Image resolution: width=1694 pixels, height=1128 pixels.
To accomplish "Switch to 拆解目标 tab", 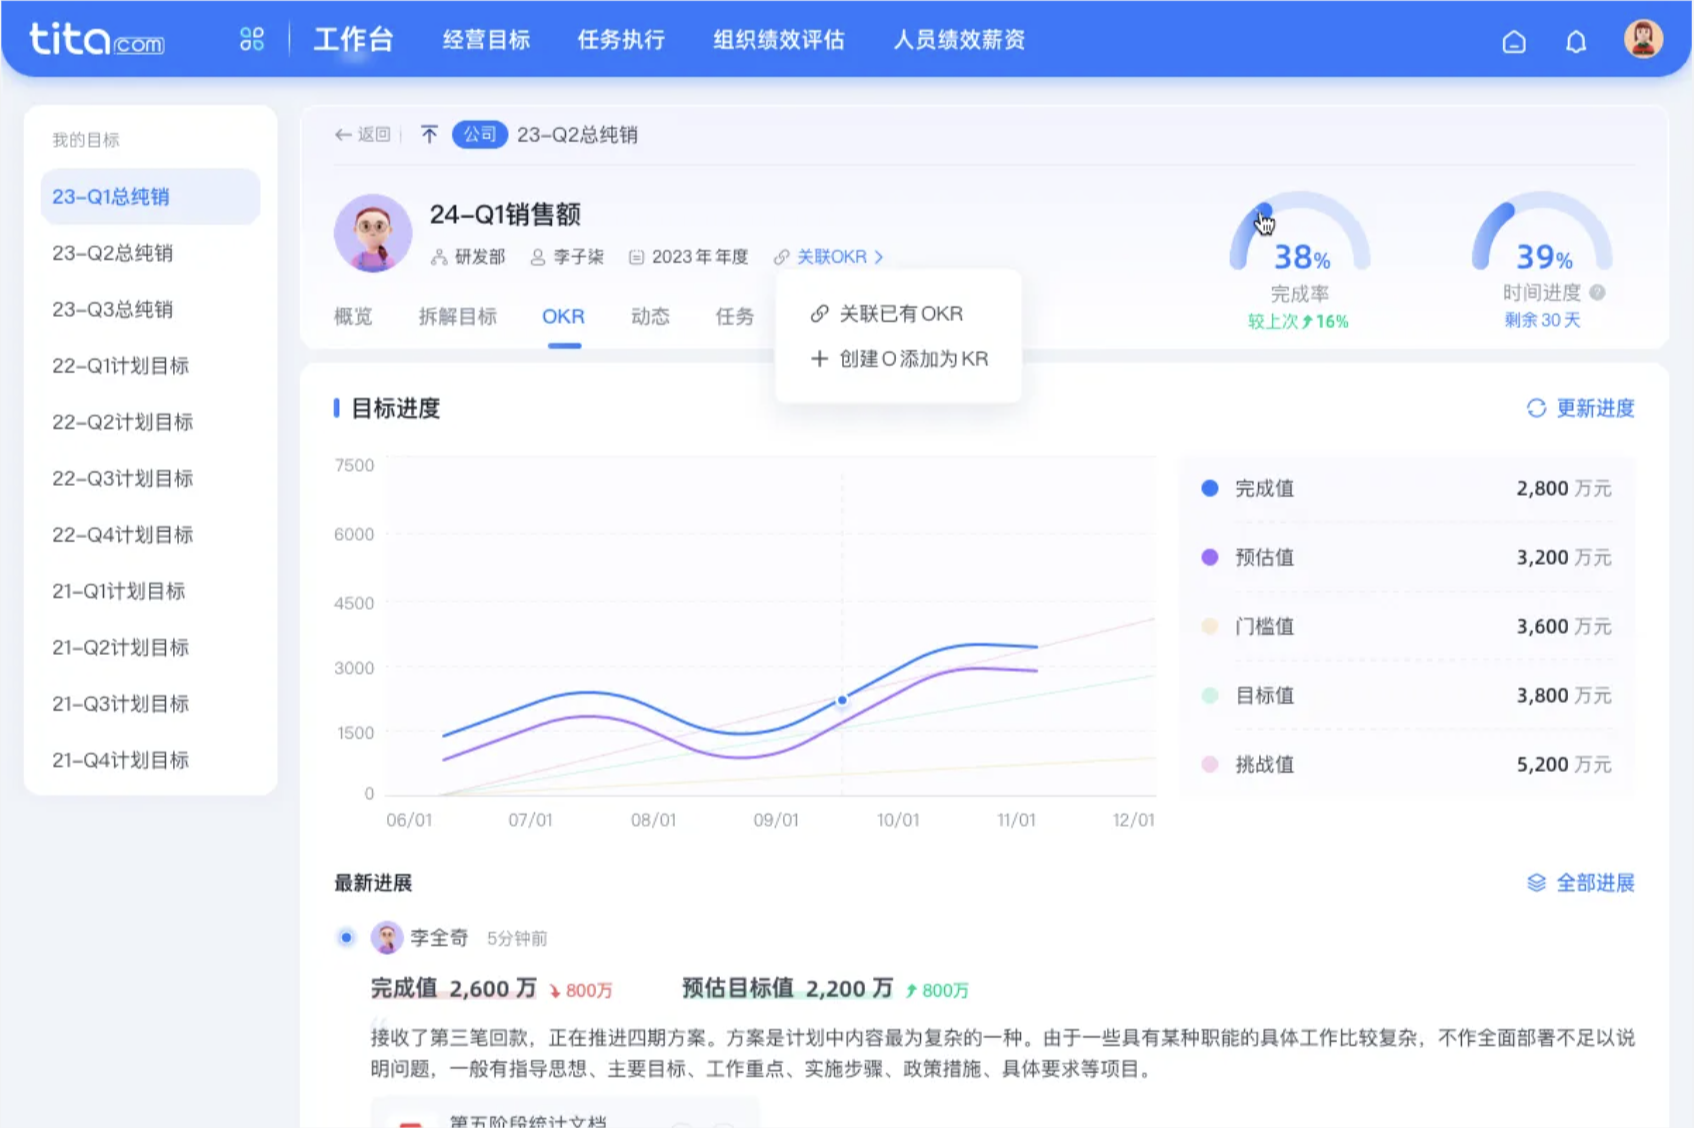I will pyautogui.click(x=457, y=317).
